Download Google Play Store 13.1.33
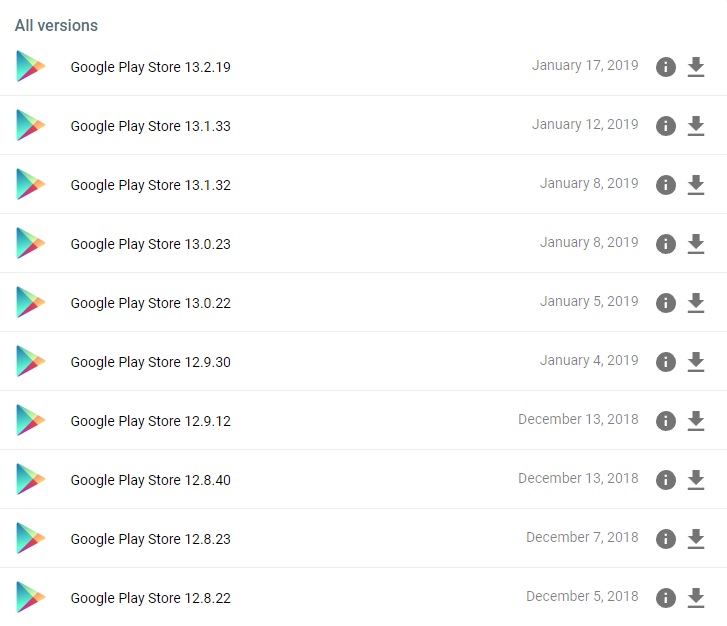727x626 pixels. [696, 126]
